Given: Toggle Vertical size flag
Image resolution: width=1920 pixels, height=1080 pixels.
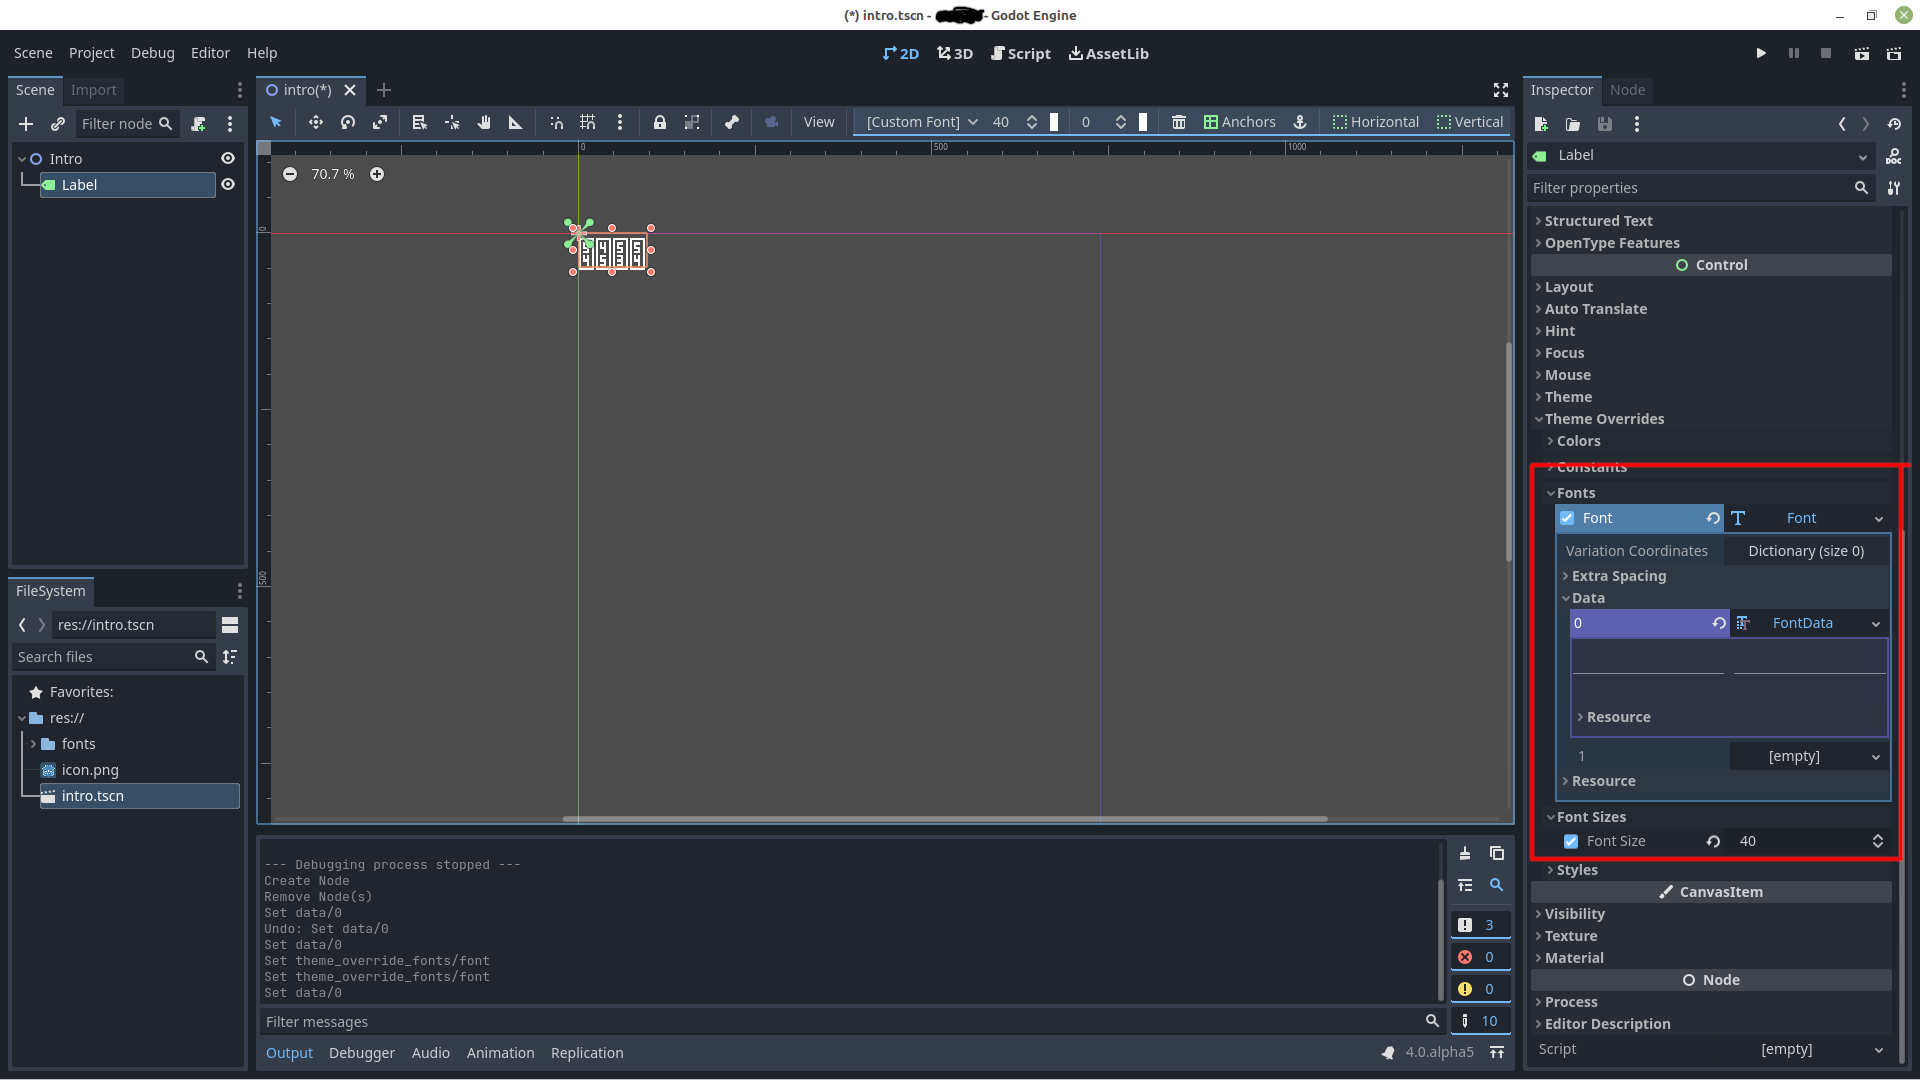Looking at the screenshot, I should (1469, 122).
